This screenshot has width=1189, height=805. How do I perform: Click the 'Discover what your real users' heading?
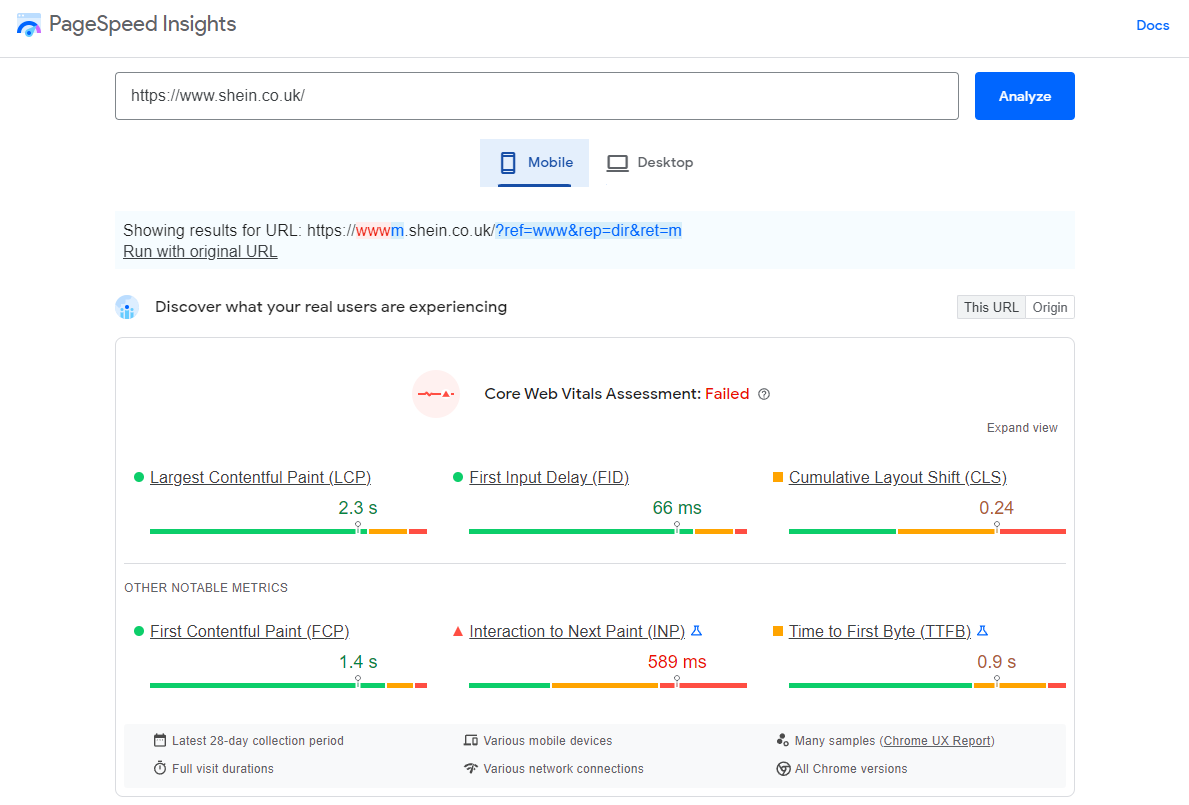(x=331, y=307)
